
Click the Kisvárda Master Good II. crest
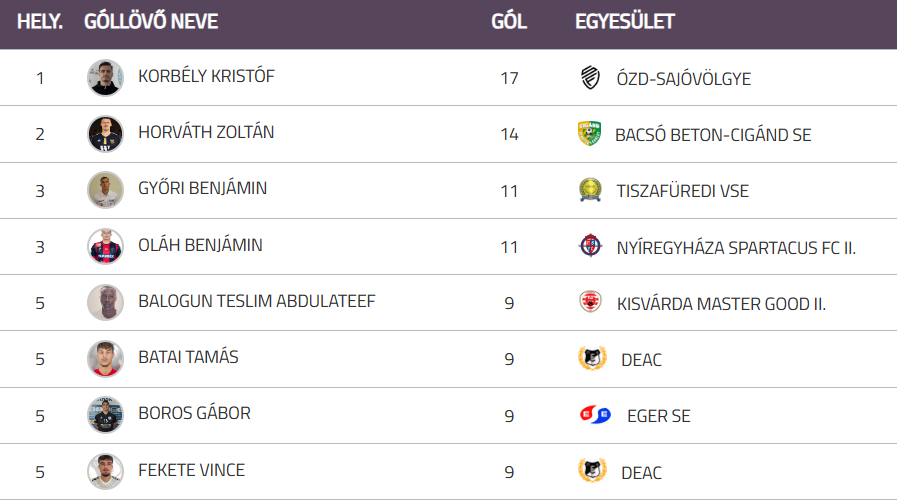(591, 302)
